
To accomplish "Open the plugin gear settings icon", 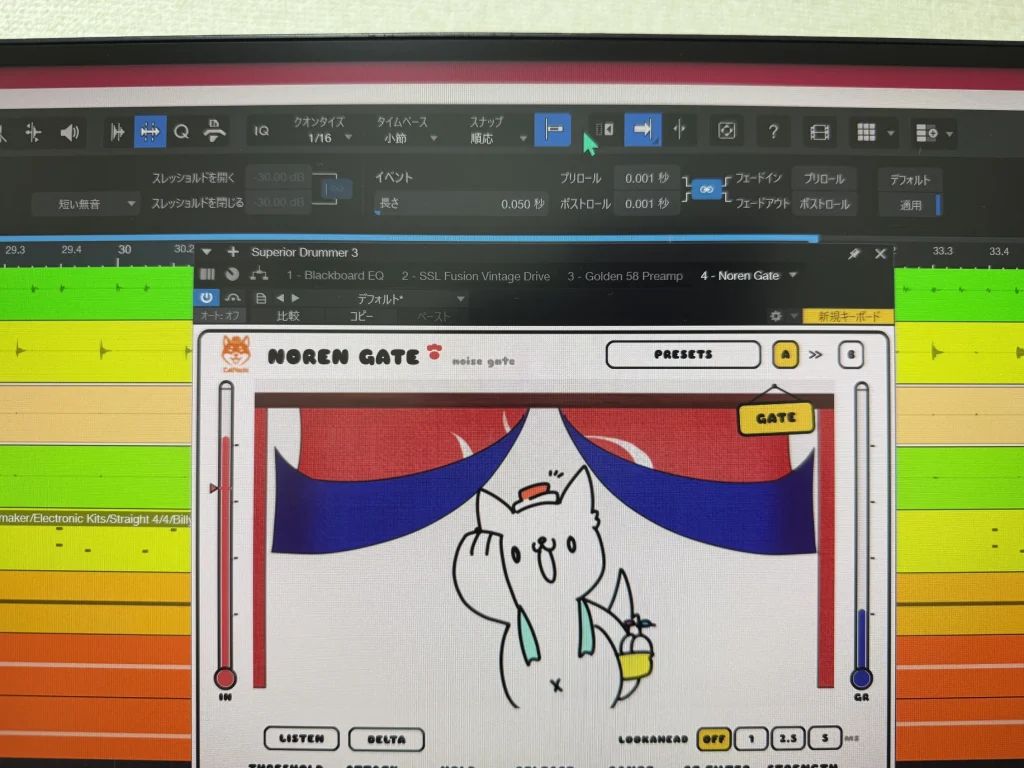I will tap(775, 316).
